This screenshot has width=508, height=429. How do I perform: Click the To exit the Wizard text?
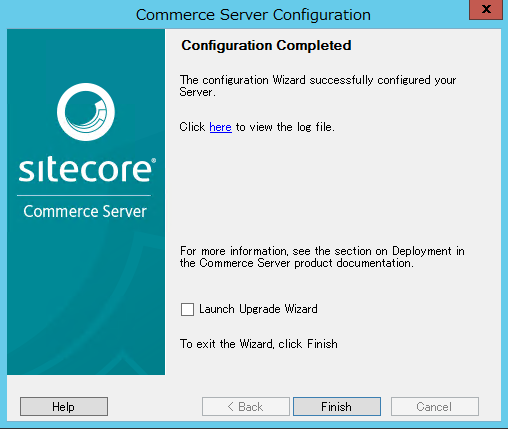click(x=259, y=344)
